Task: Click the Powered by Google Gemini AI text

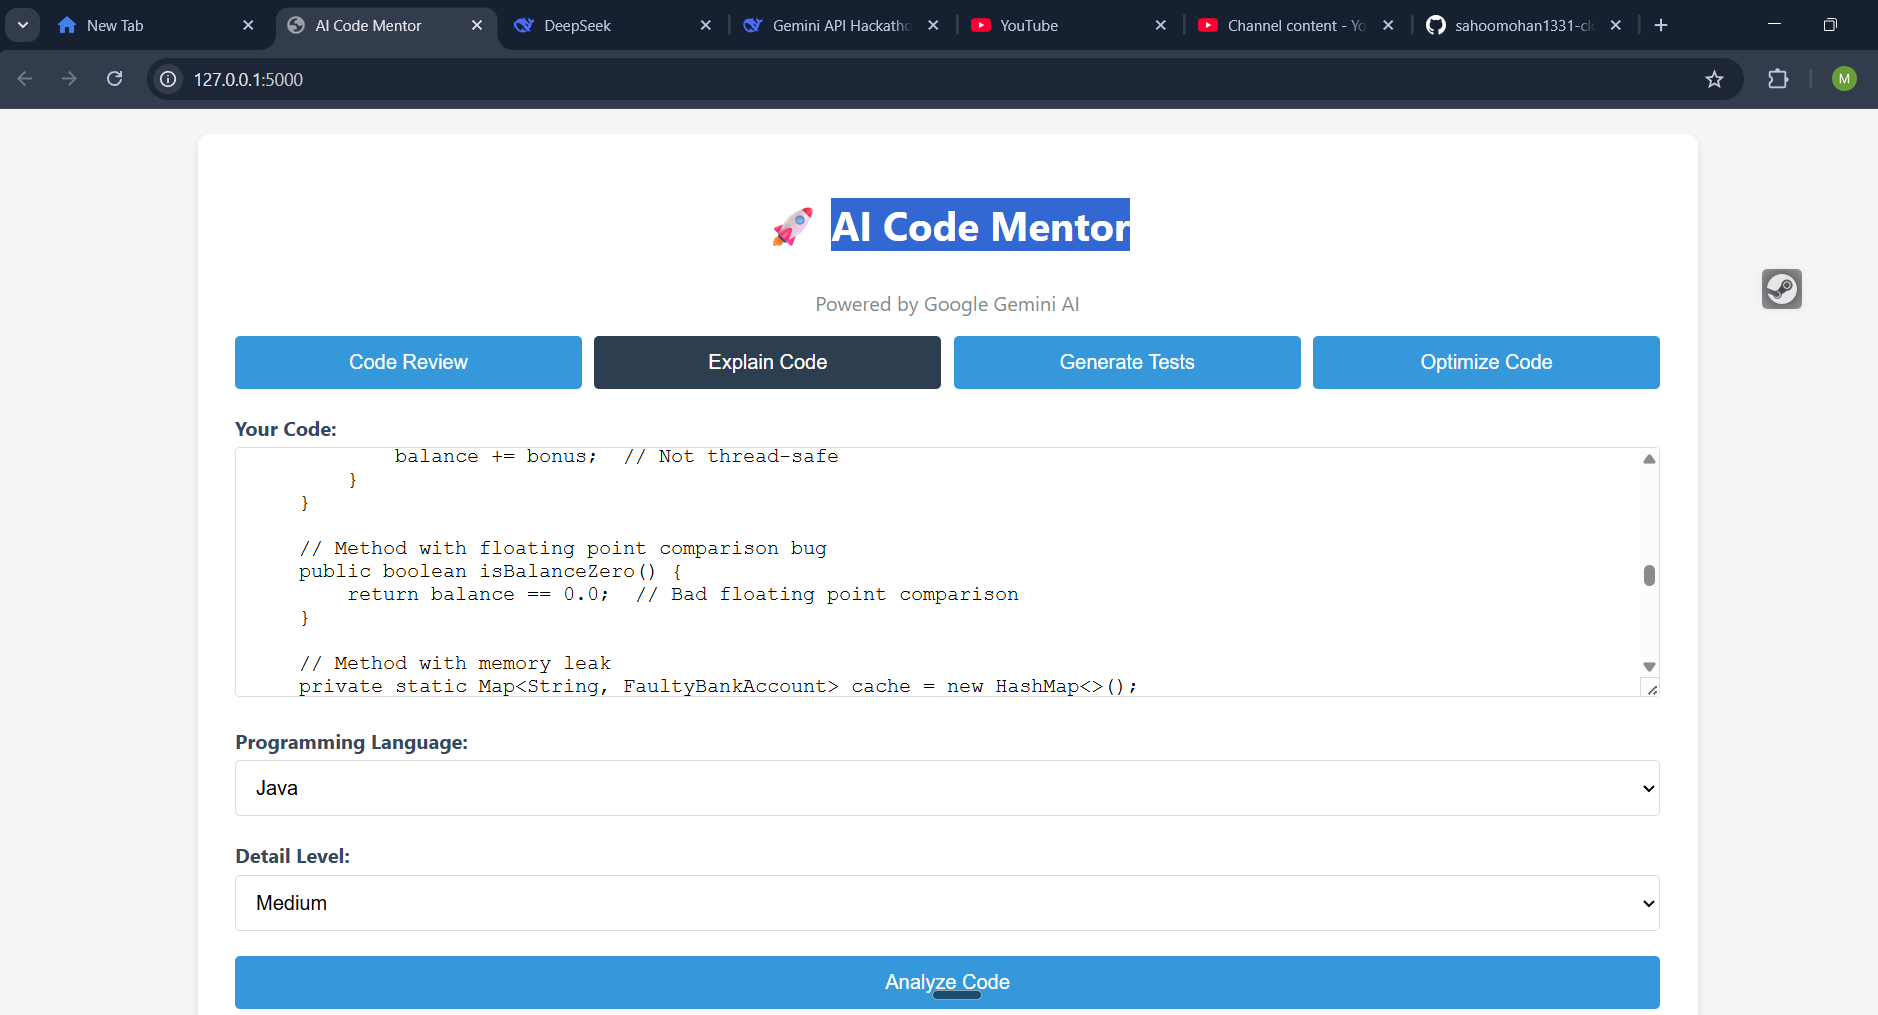Action: (947, 304)
